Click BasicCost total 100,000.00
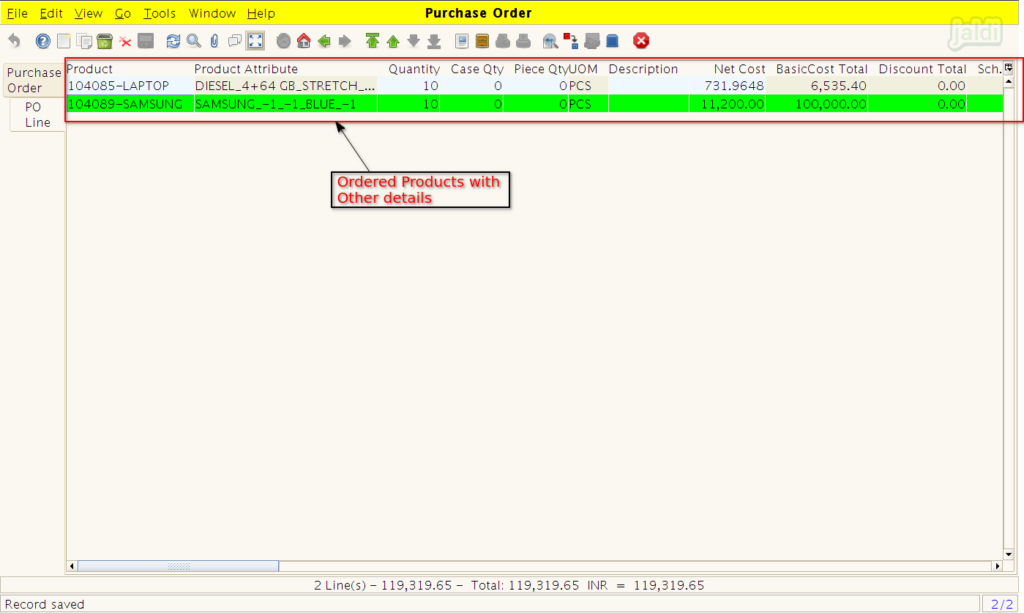1024x613 pixels. [x=817, y=104]
